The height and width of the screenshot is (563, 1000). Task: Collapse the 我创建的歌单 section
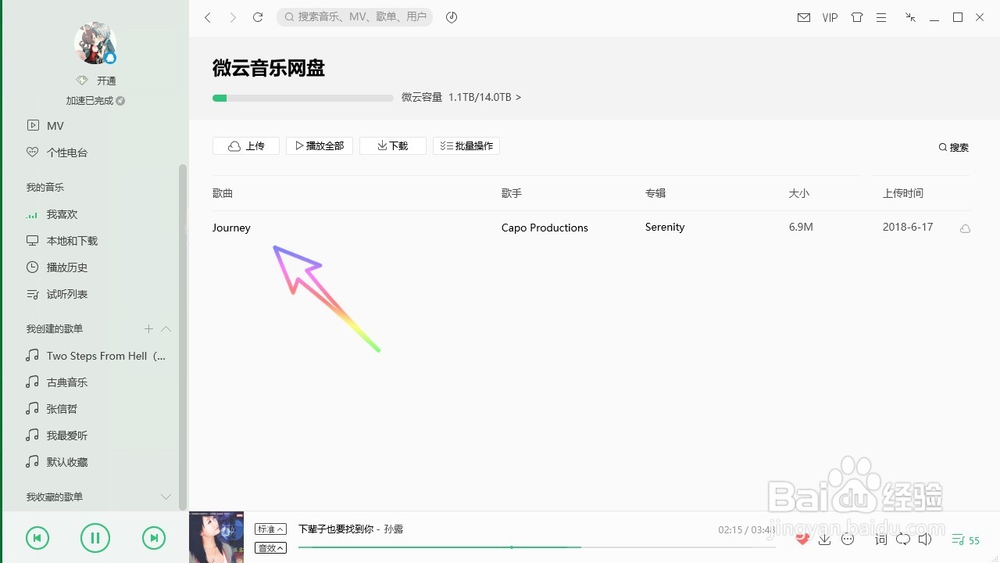click(x=166, y=329)
